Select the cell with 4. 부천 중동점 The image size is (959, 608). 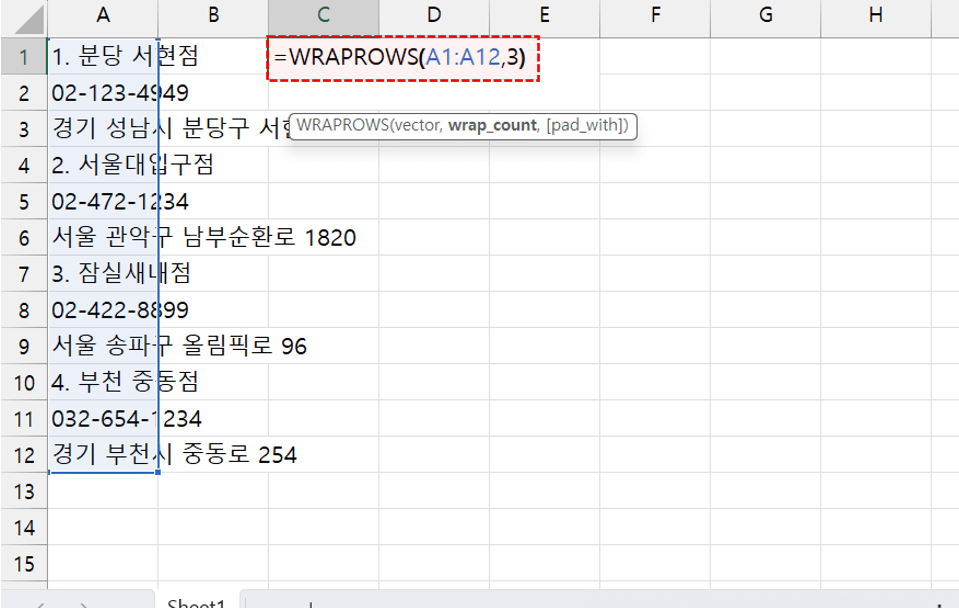[x=103, y=380]
